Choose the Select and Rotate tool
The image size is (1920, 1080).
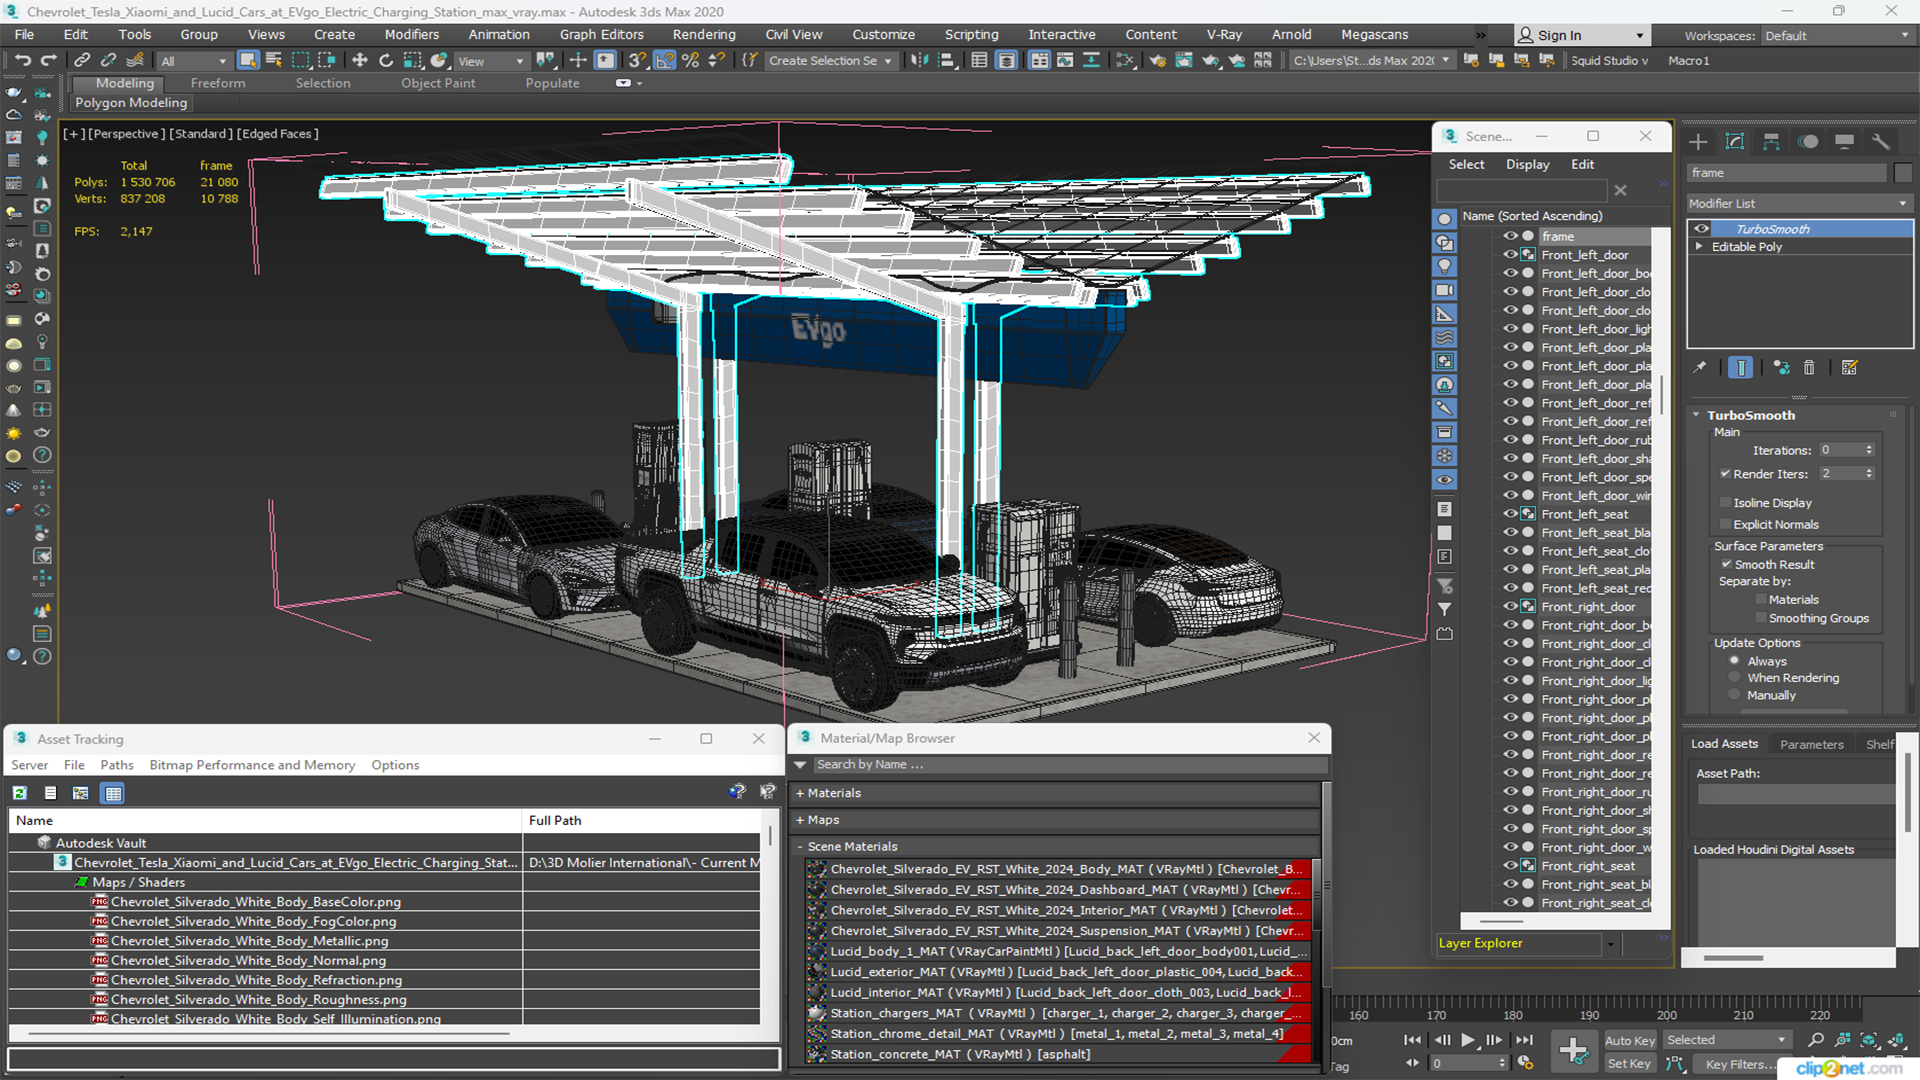386,61
